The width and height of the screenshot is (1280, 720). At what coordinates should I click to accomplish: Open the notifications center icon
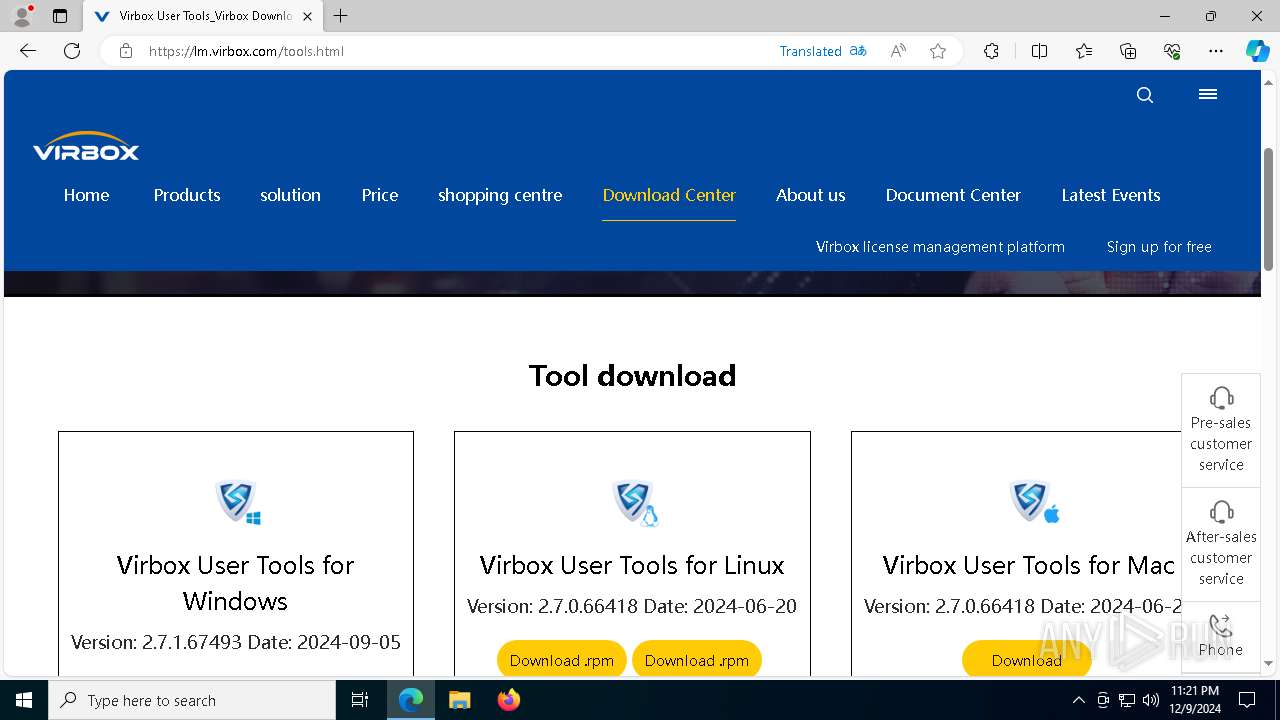coord(1247,700)
